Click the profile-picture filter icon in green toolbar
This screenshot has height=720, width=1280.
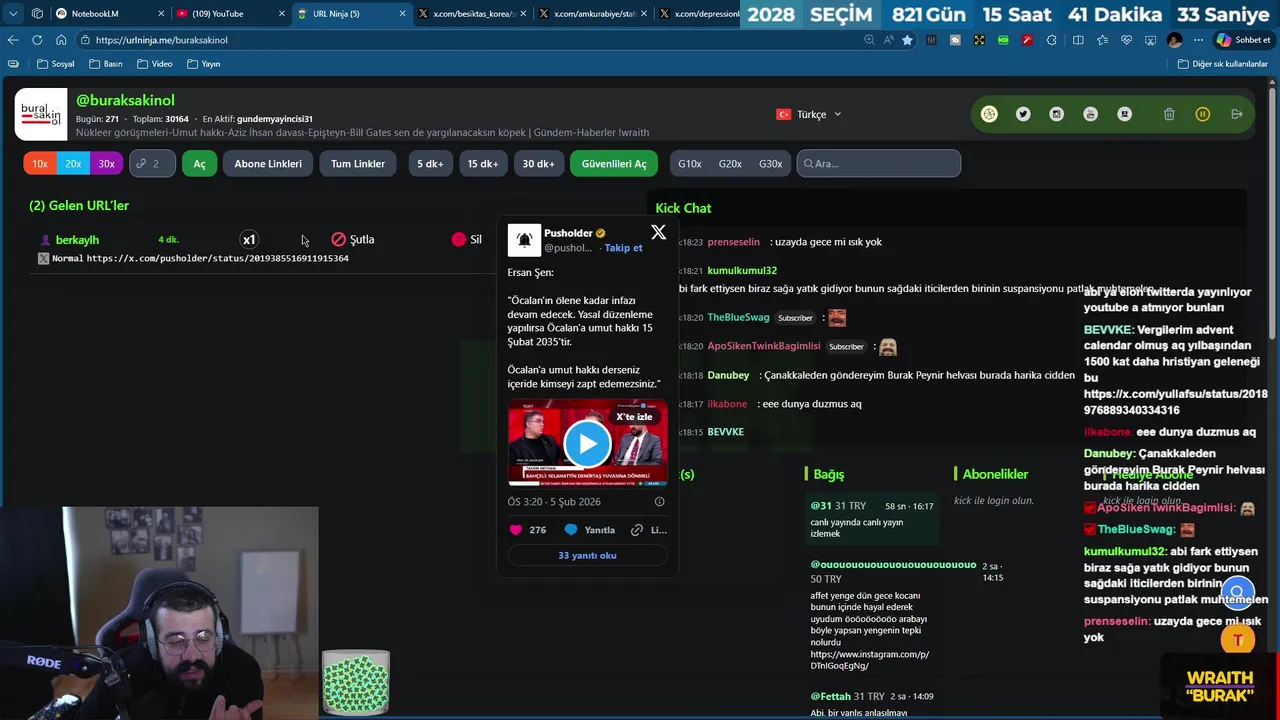[x=1124, y=114]
